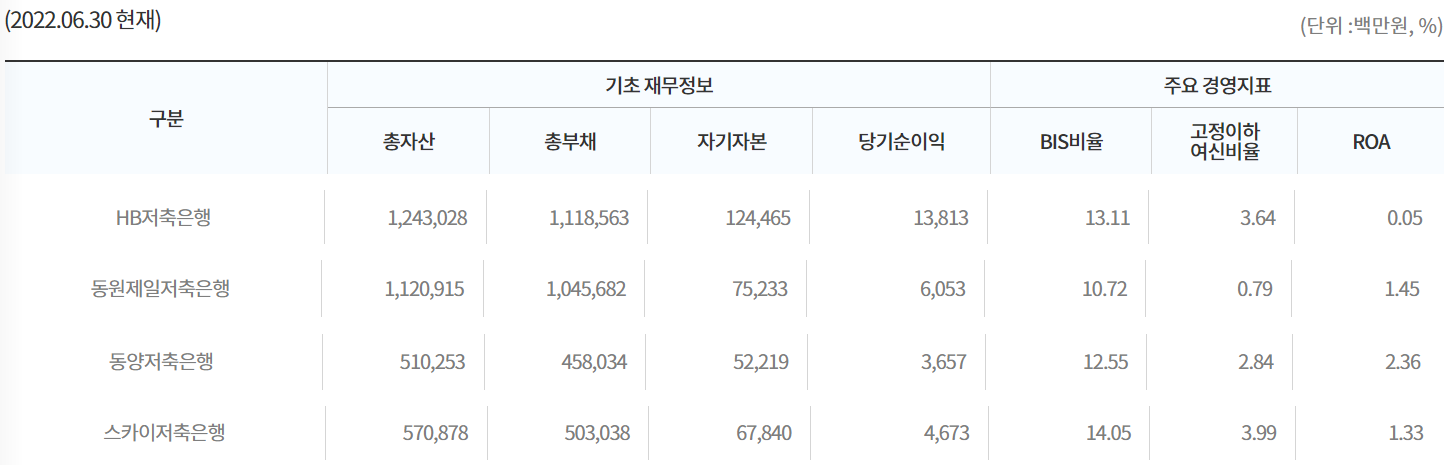Click the 주요 경영지표 group header
The image size is (1447, 465).
(1217, 85)
